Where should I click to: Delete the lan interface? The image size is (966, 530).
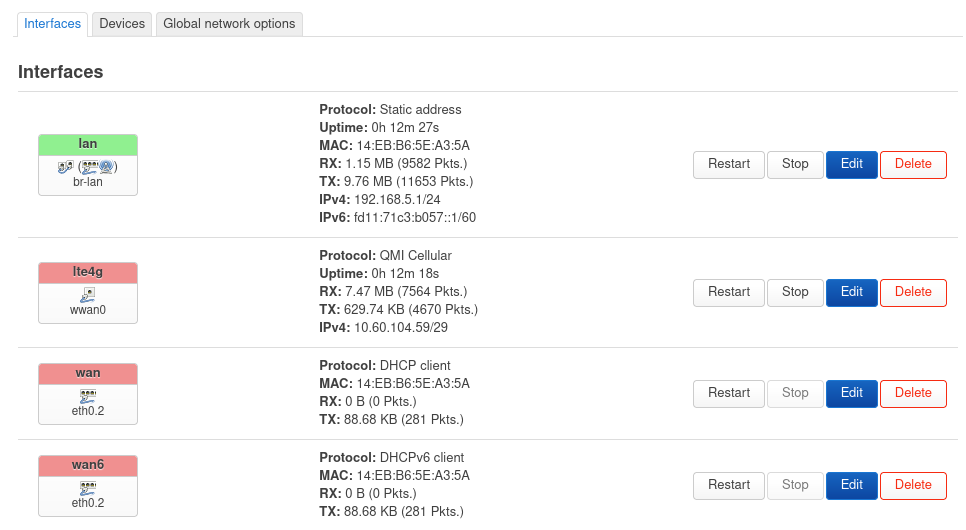point(913,165)
